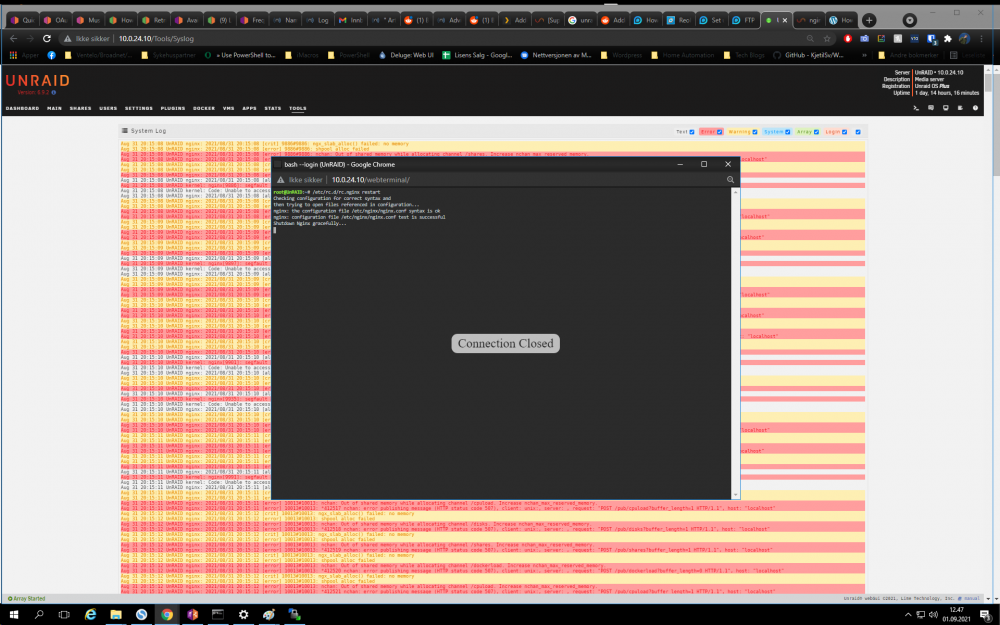Toggle the Warning log filter checkbox
The width and height of the screenshot is (1000, 625).
[754, 132]
